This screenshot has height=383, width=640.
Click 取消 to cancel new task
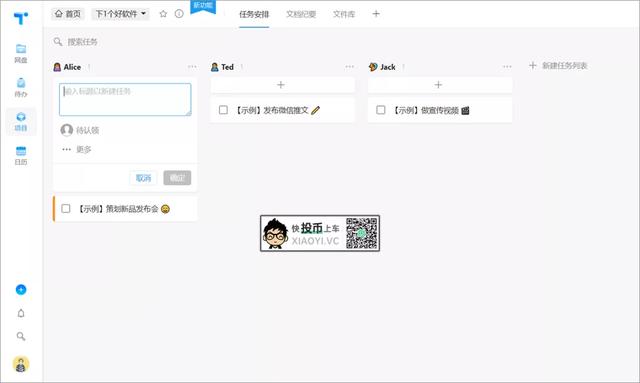[143, 178]
